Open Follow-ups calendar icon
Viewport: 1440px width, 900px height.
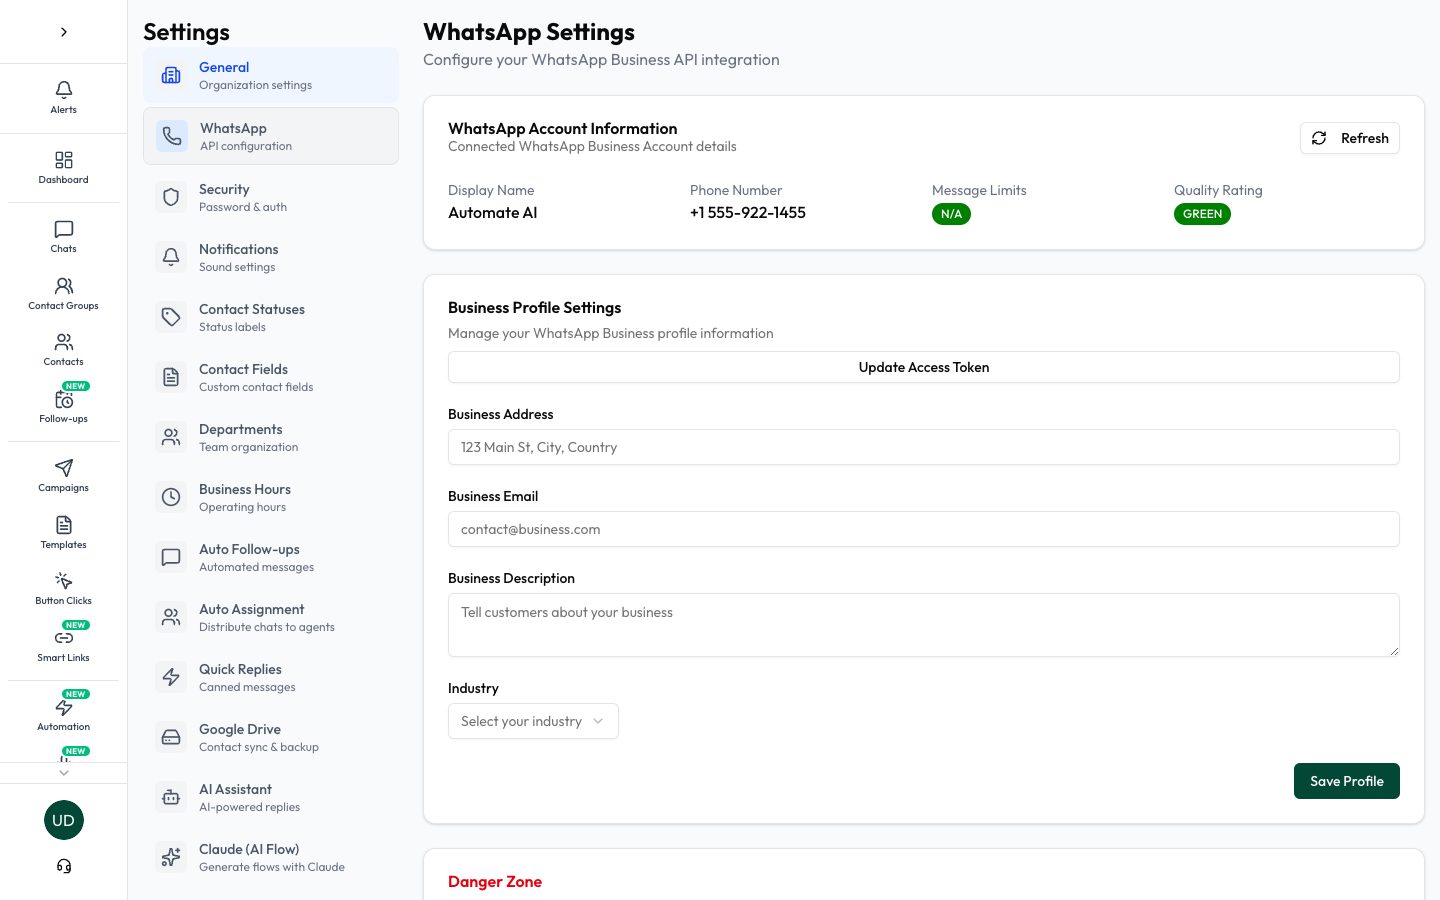point(63,399)
